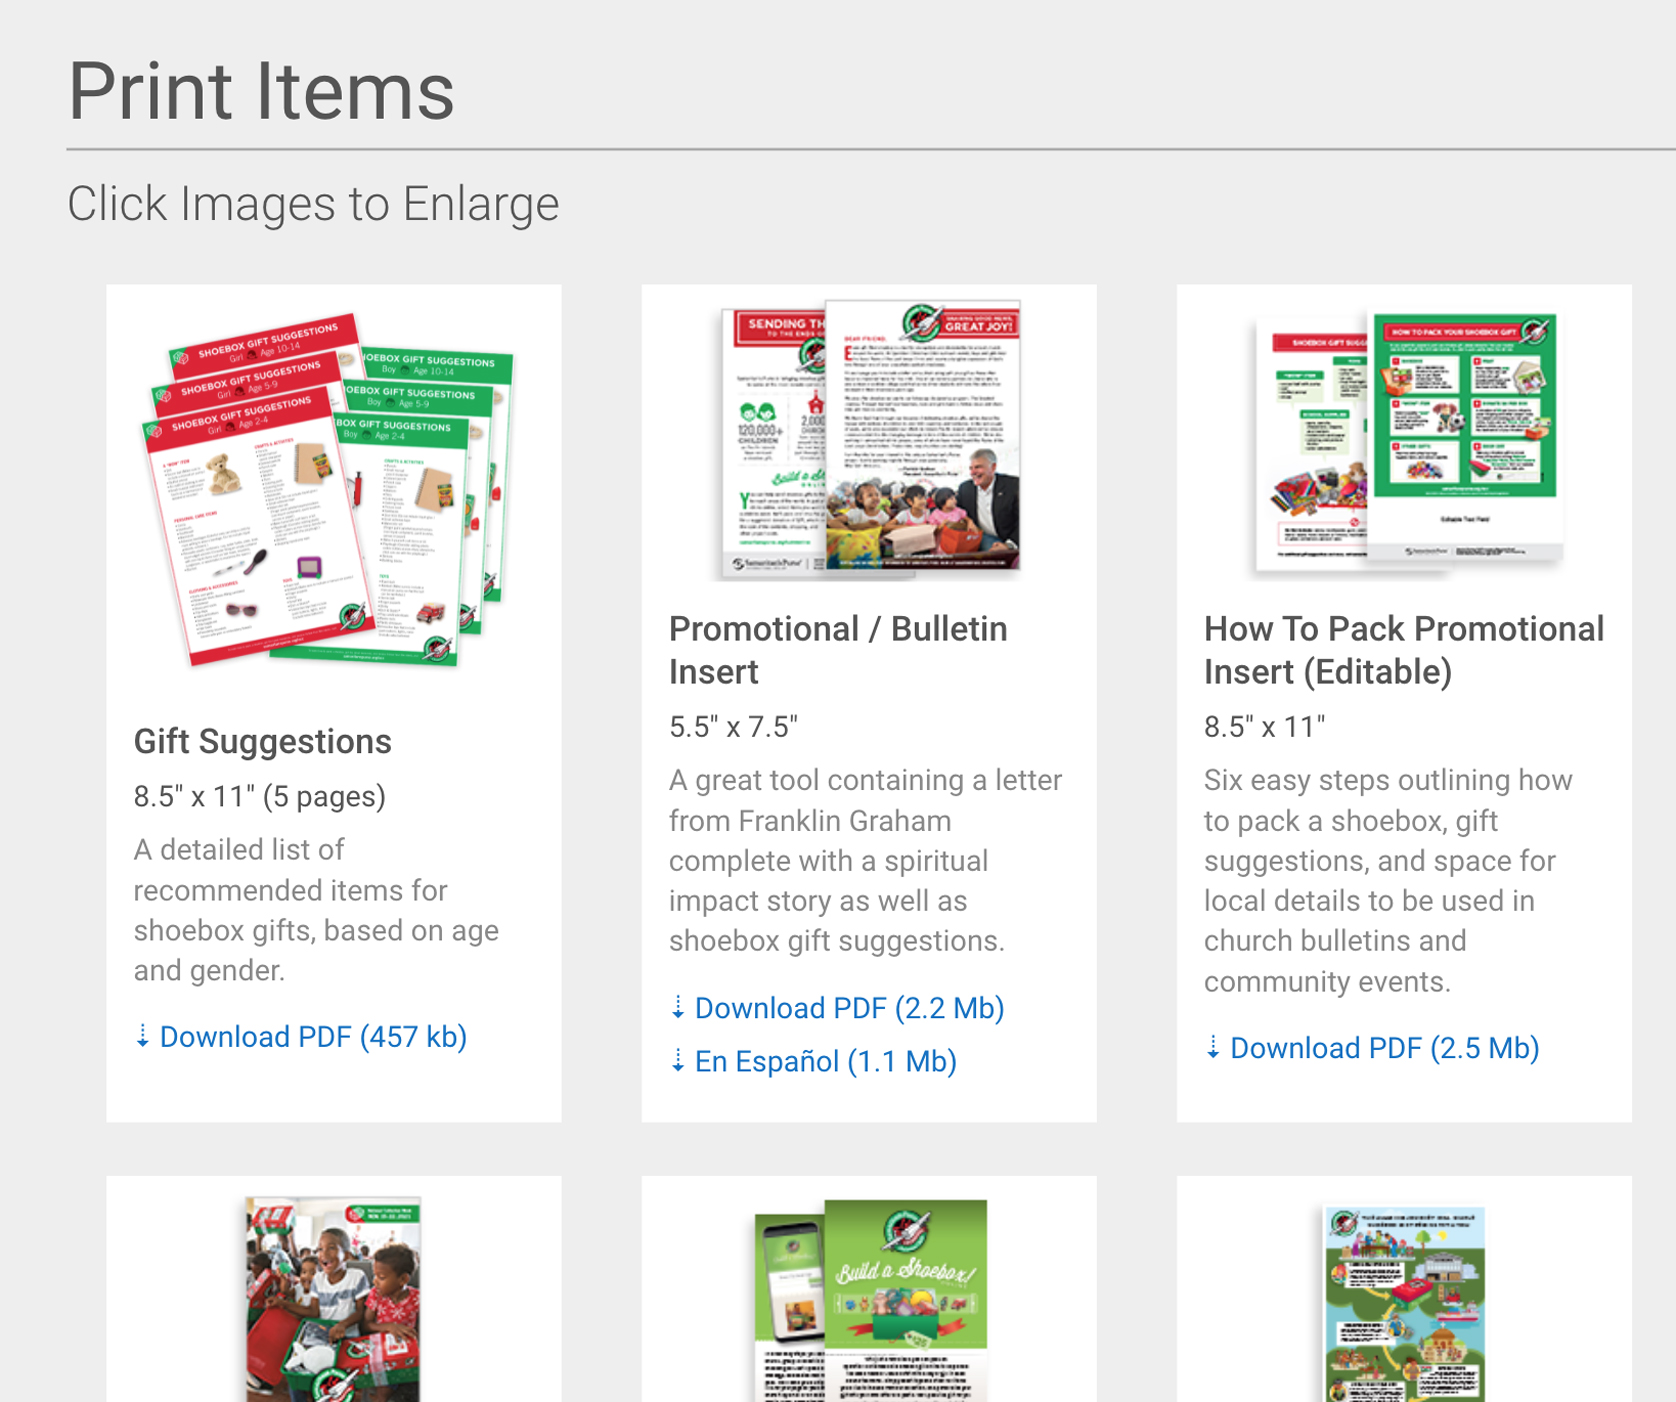Click download arrow icon beside 2.2 Mb PDF
1676x1402 pixels.
click(x=677, y=1008)
